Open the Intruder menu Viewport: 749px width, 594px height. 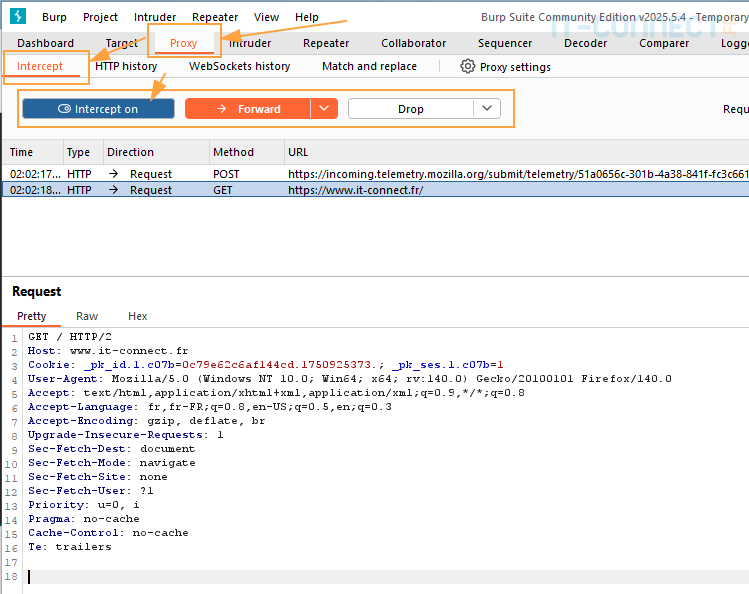[x=154, y=17]
